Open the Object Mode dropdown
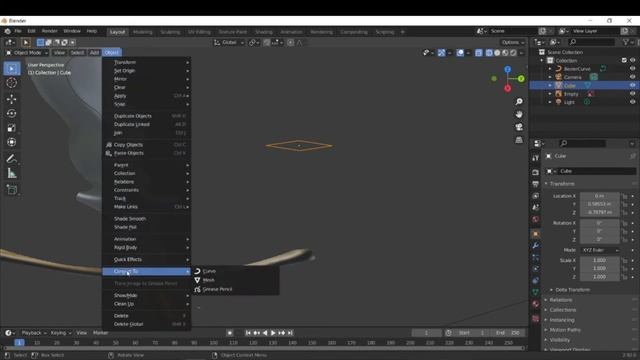 coord(27,53)
